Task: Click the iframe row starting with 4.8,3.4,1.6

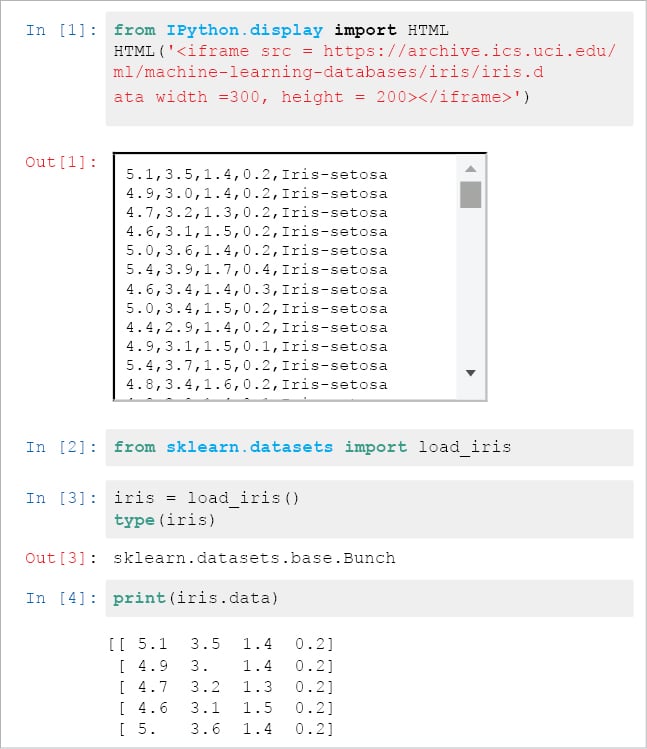Action: [x=256, y=384]
